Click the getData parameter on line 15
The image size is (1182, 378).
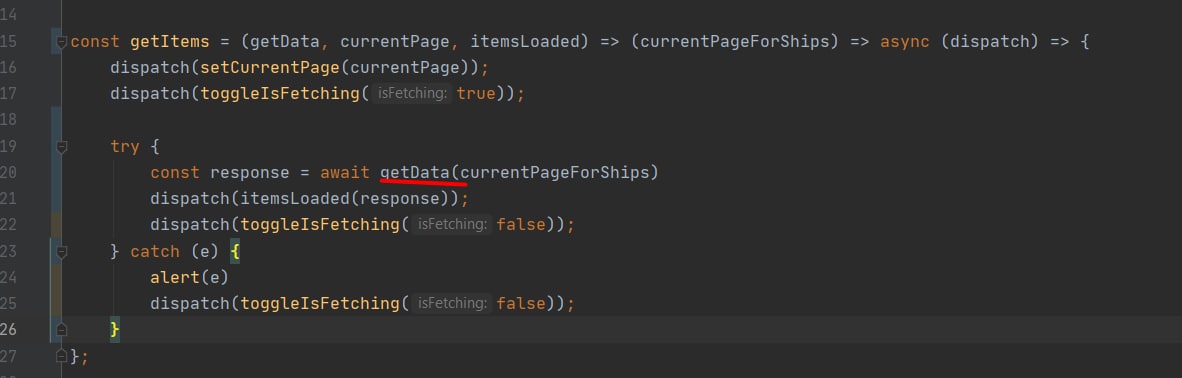[285, 41]
